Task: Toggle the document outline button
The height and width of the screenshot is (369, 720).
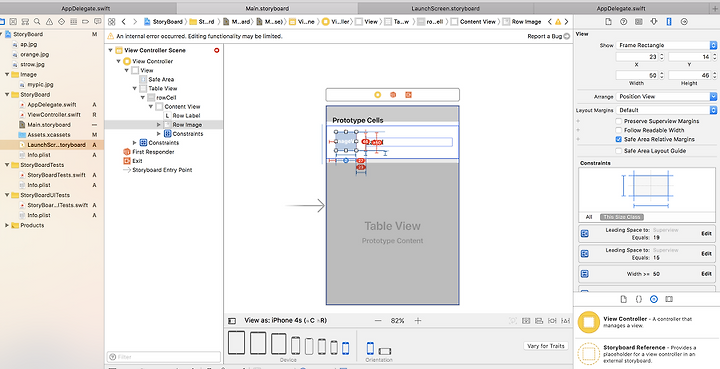Action: [232, 321]
